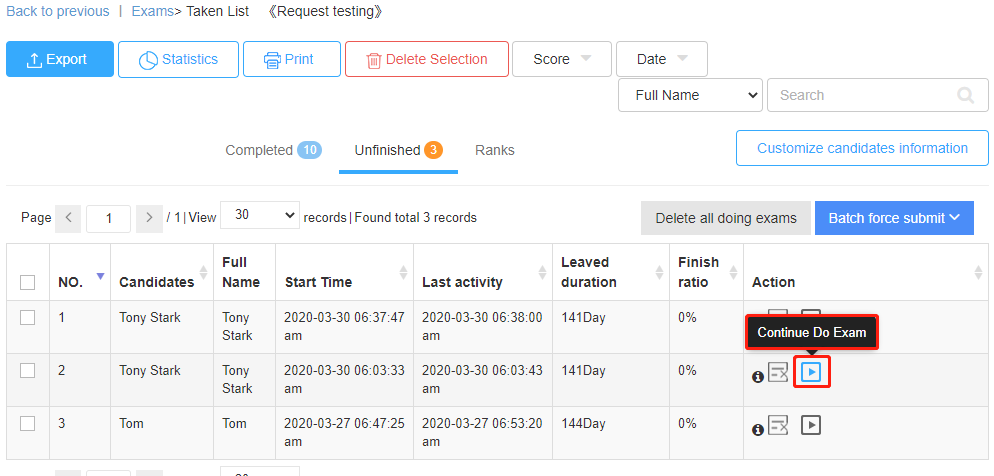This screenshot has width=994, height=476.
Task: Click the Export button
Action: [x=60, y=59]
